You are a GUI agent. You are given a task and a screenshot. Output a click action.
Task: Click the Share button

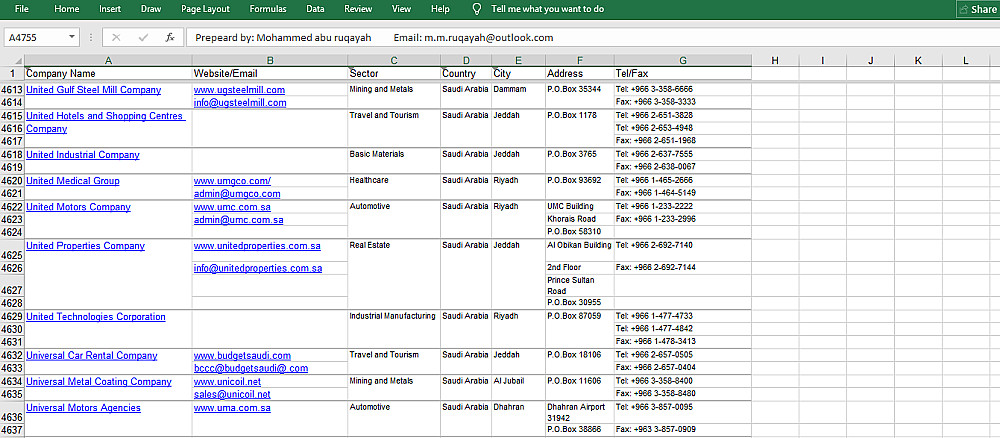pyautogui.click(x=978, y=9)
